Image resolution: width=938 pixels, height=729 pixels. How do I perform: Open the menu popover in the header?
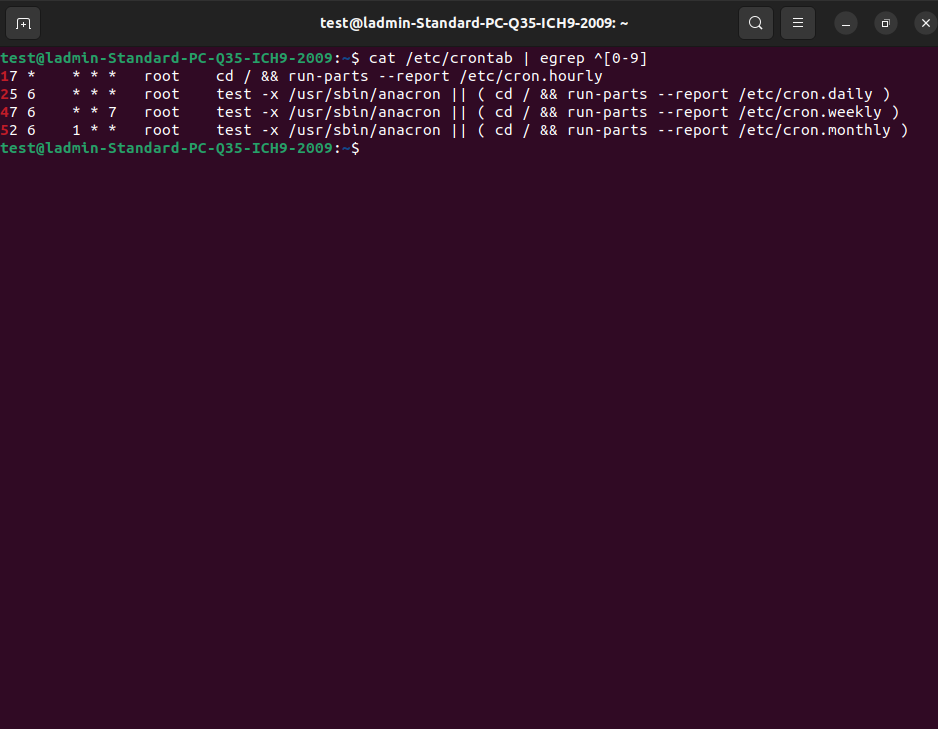[x=797, y=22]
